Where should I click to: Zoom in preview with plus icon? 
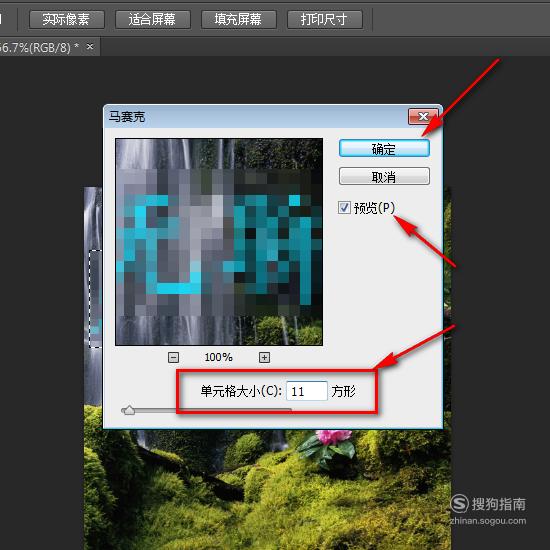[264, 357]
